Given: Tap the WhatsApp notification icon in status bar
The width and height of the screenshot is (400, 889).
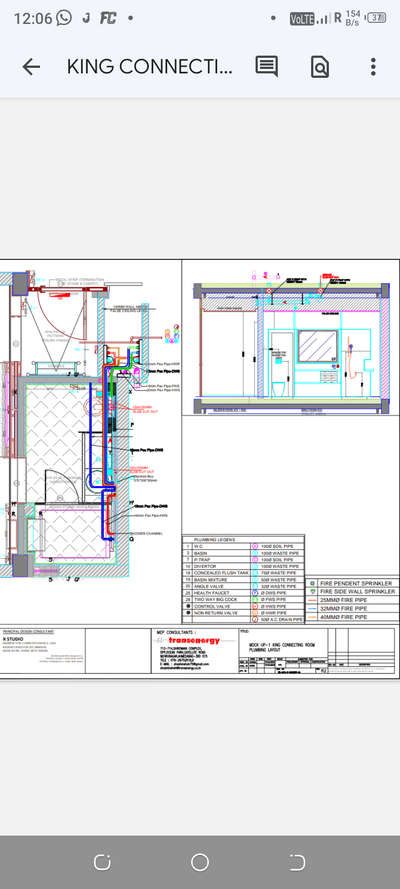Looking at the screenshot, I should pos(64,18).
